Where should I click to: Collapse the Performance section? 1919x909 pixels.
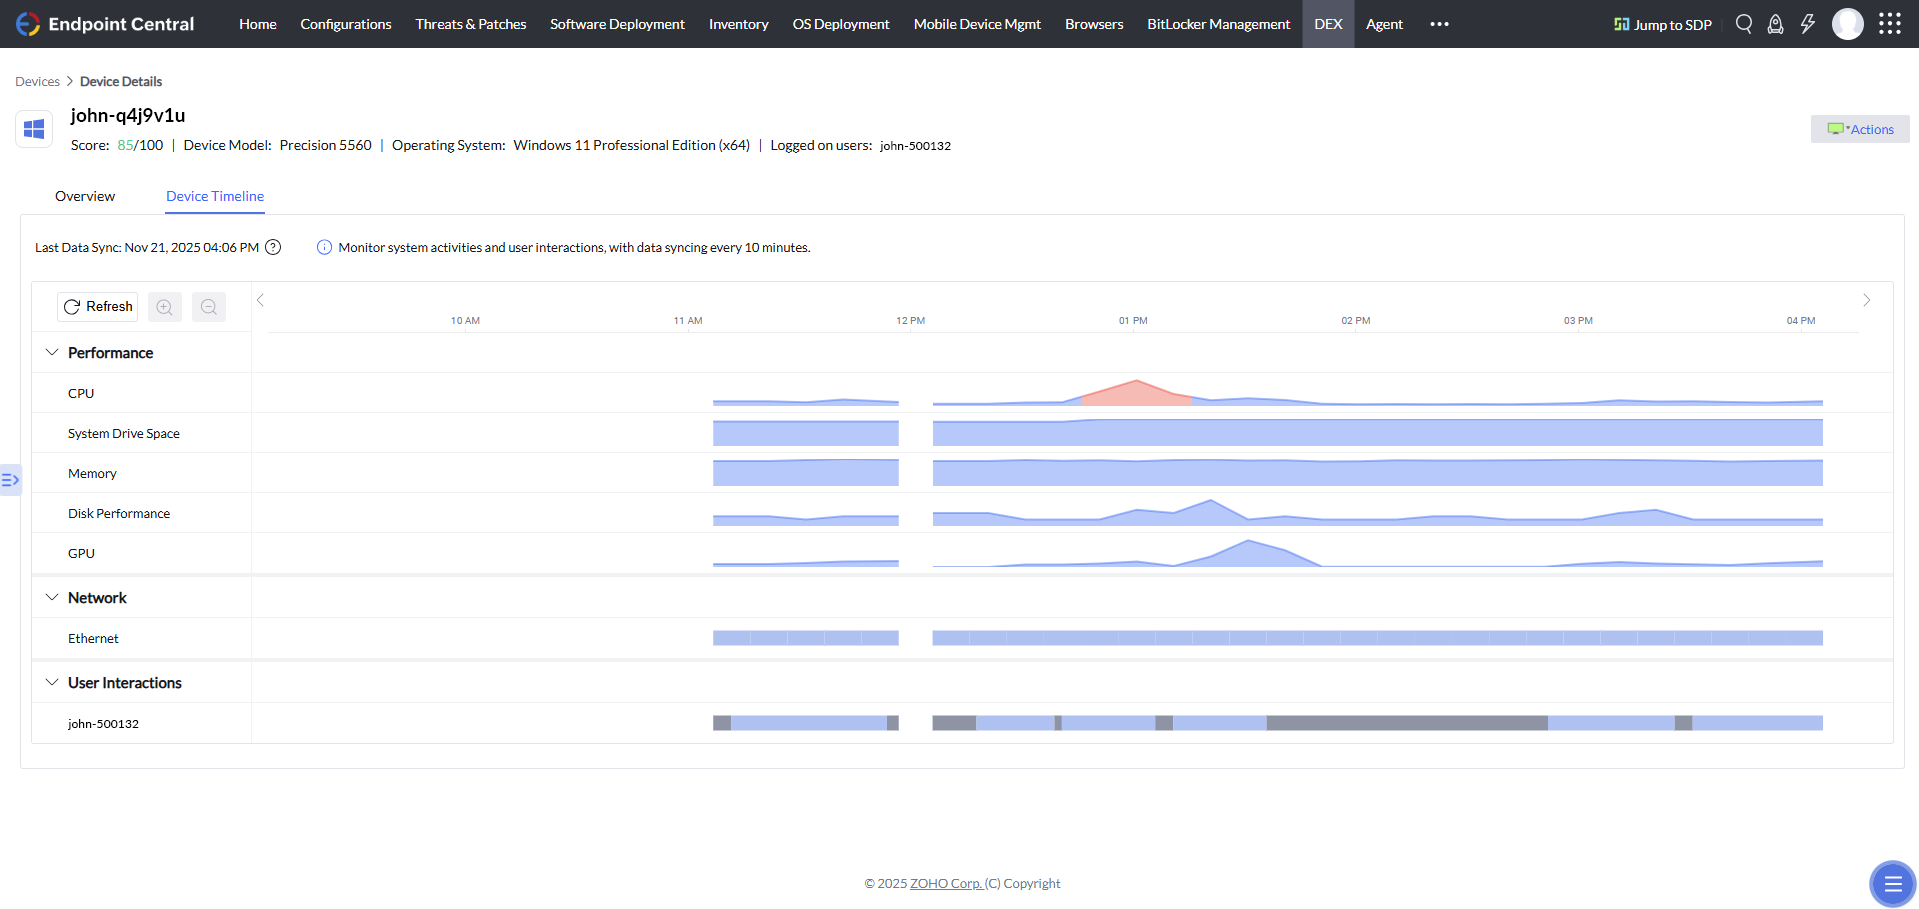(52, 353)
